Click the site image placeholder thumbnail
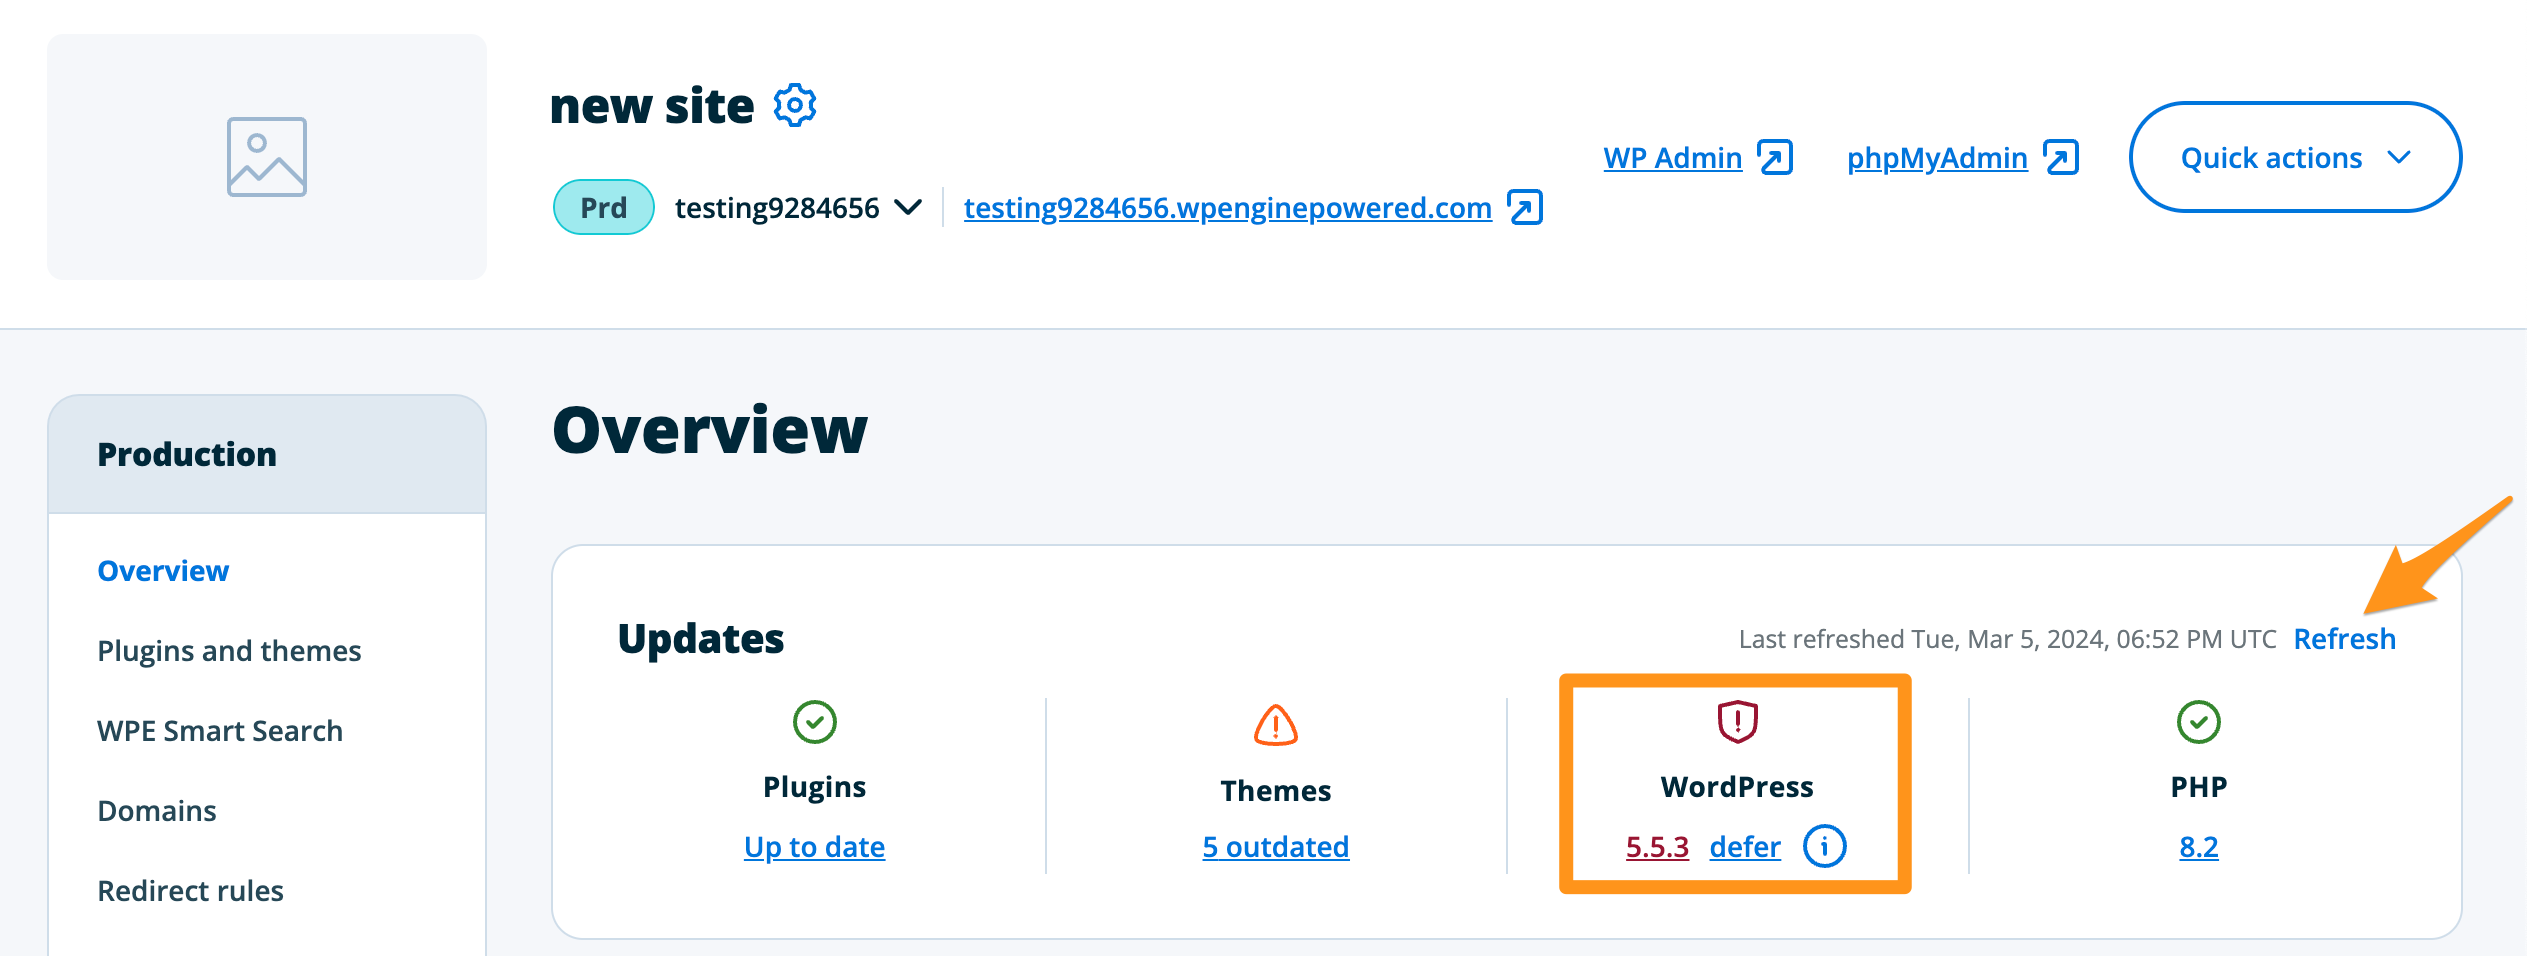 click(266, 157)
